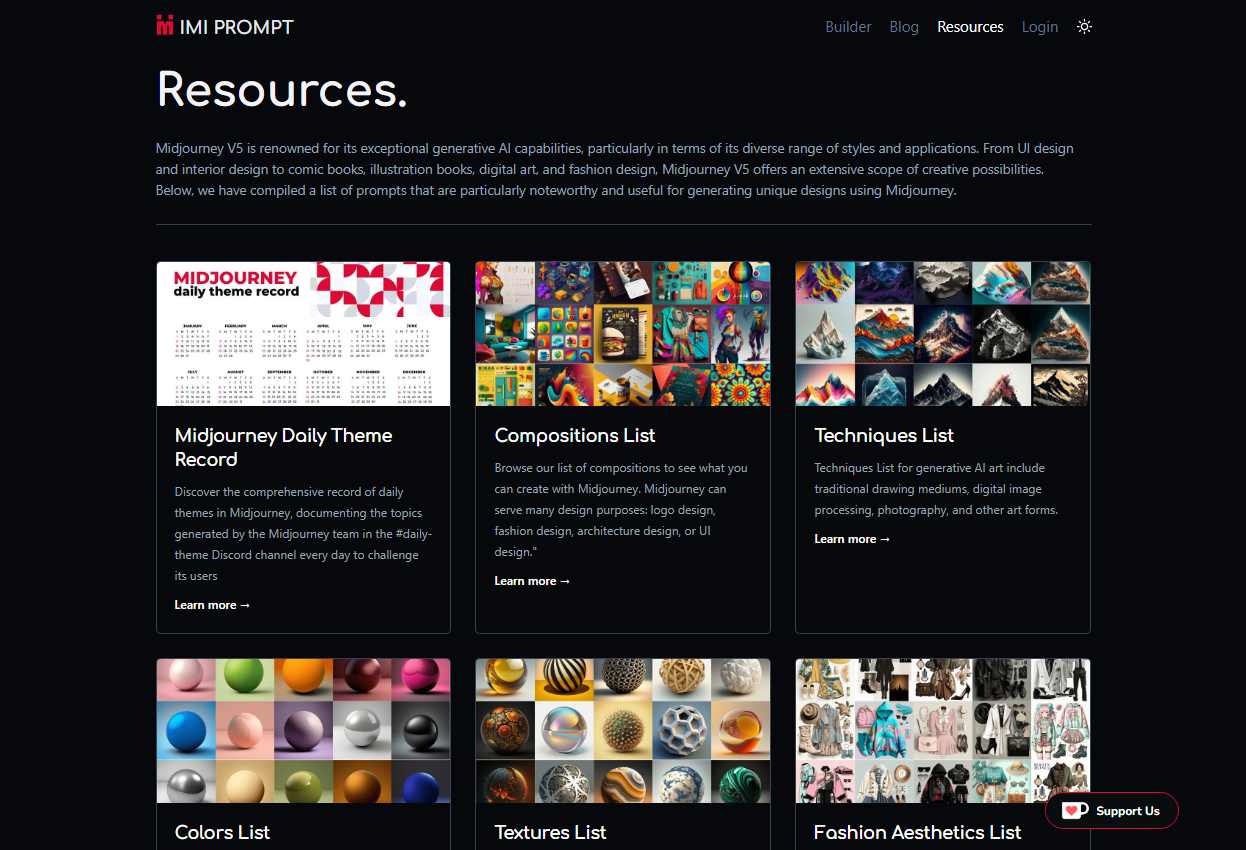Image resolution: width=1246 pixels, height=850 pixels.
Task: Click the IMI PROMPT site title
Action: [x=237, y=27]
